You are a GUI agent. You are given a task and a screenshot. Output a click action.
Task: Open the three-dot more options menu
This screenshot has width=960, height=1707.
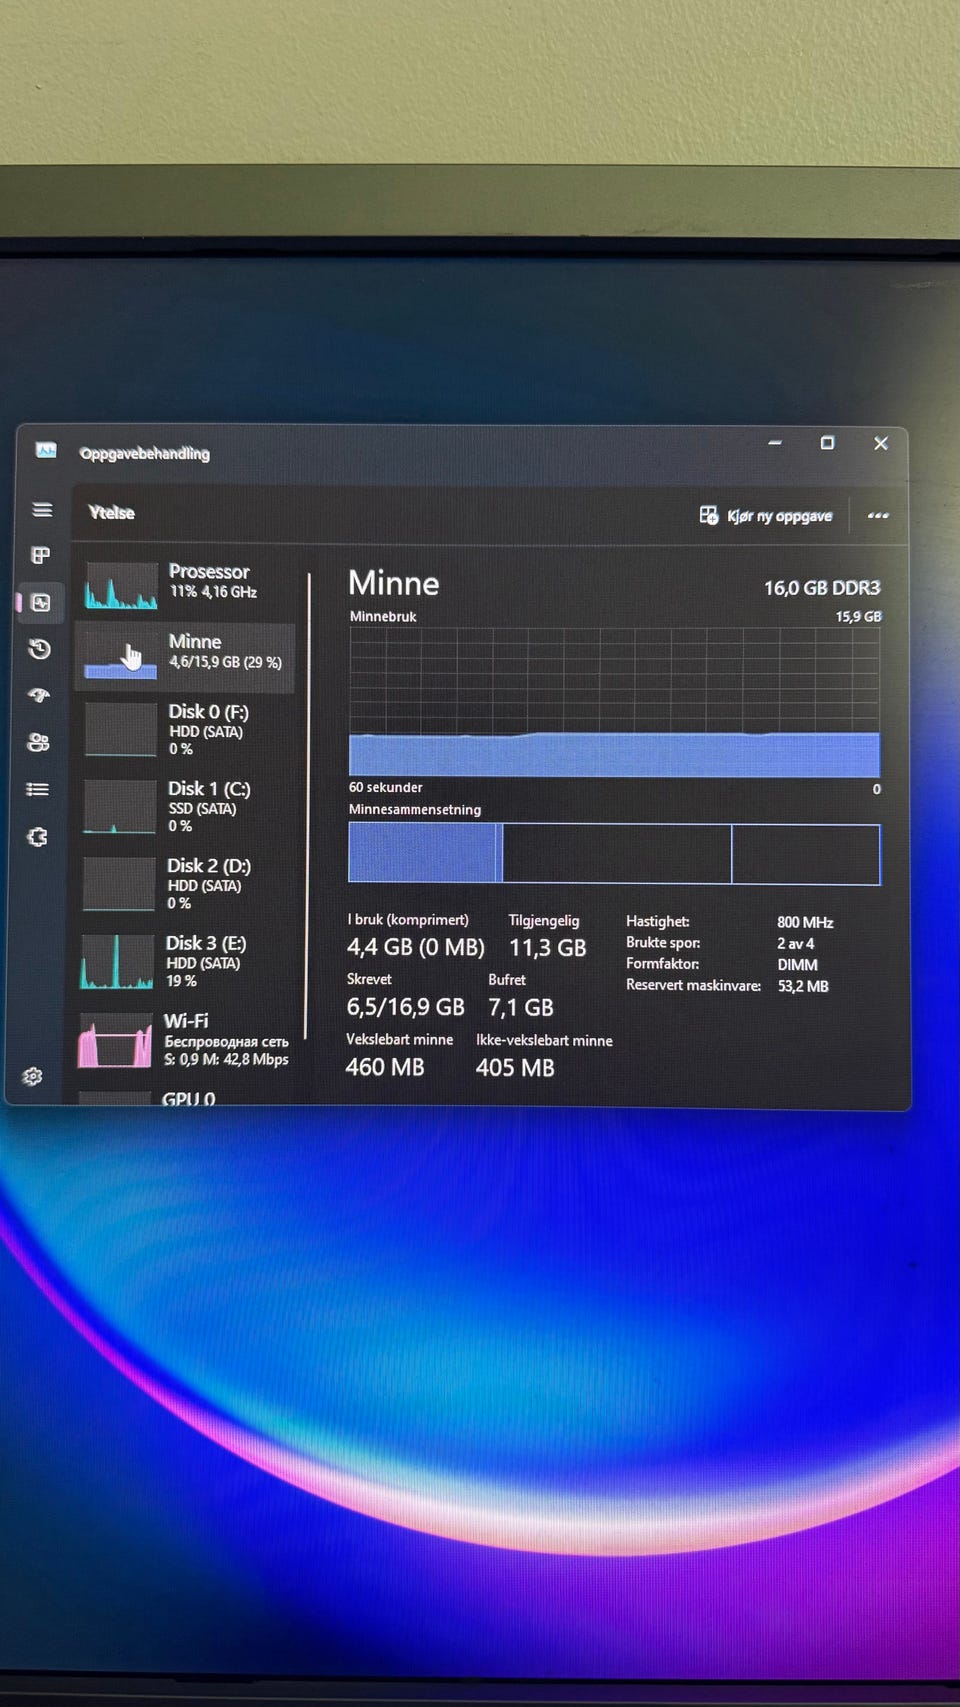(x=878, y=515)
